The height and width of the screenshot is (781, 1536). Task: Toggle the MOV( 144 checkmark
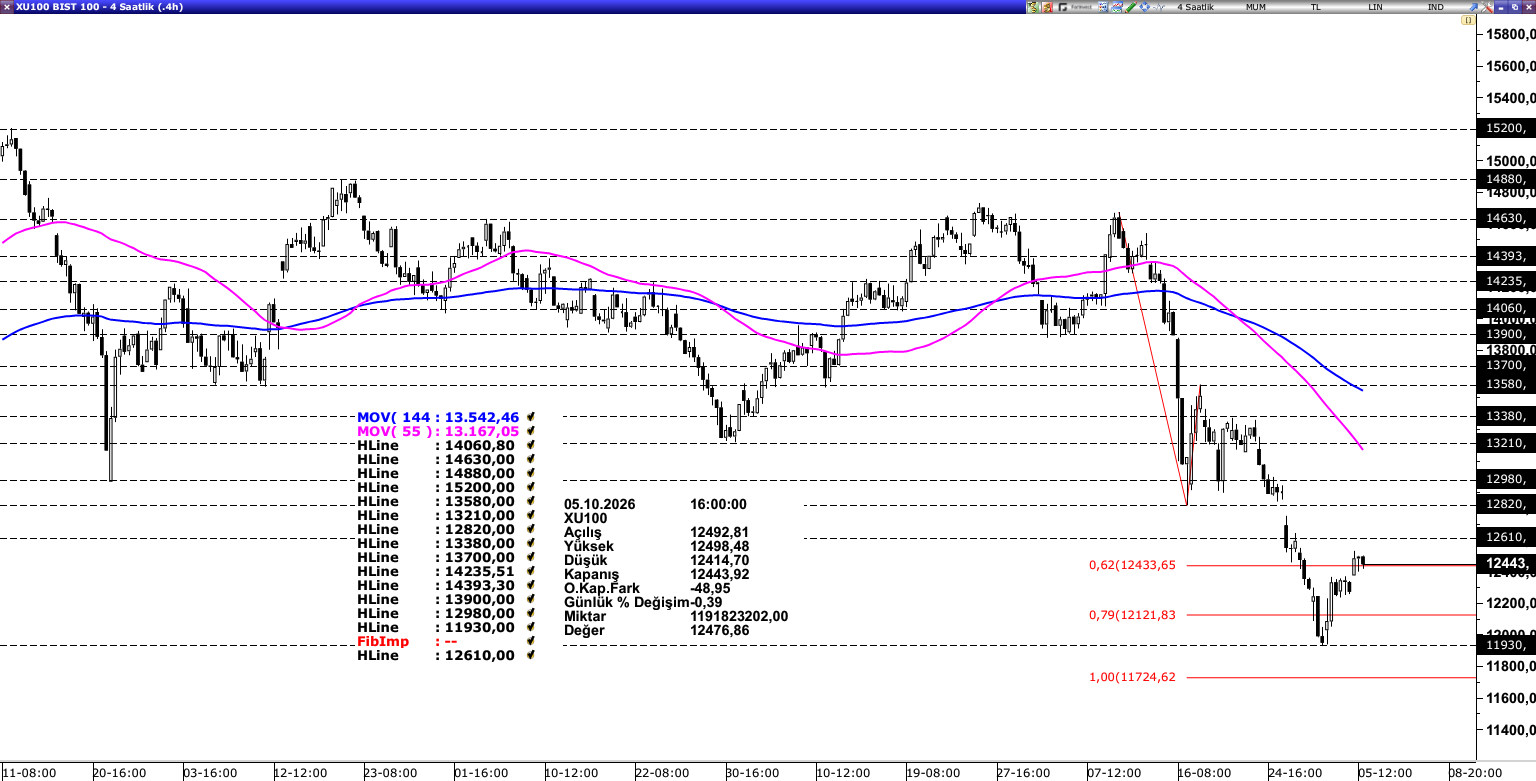point(531,417)
